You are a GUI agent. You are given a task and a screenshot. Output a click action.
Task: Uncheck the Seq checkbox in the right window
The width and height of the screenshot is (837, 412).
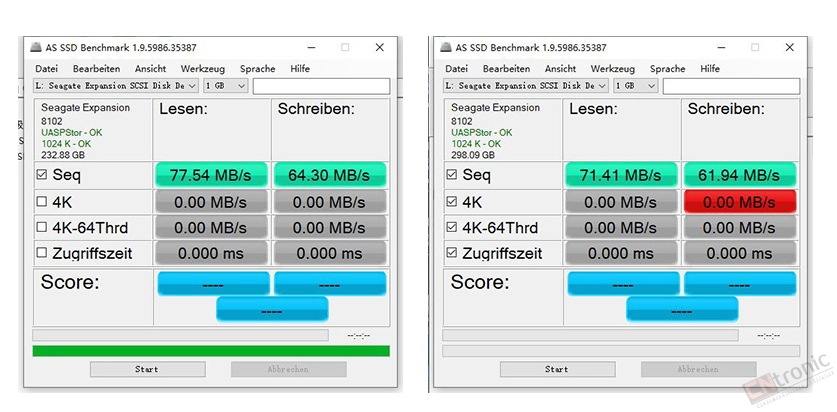452,175
